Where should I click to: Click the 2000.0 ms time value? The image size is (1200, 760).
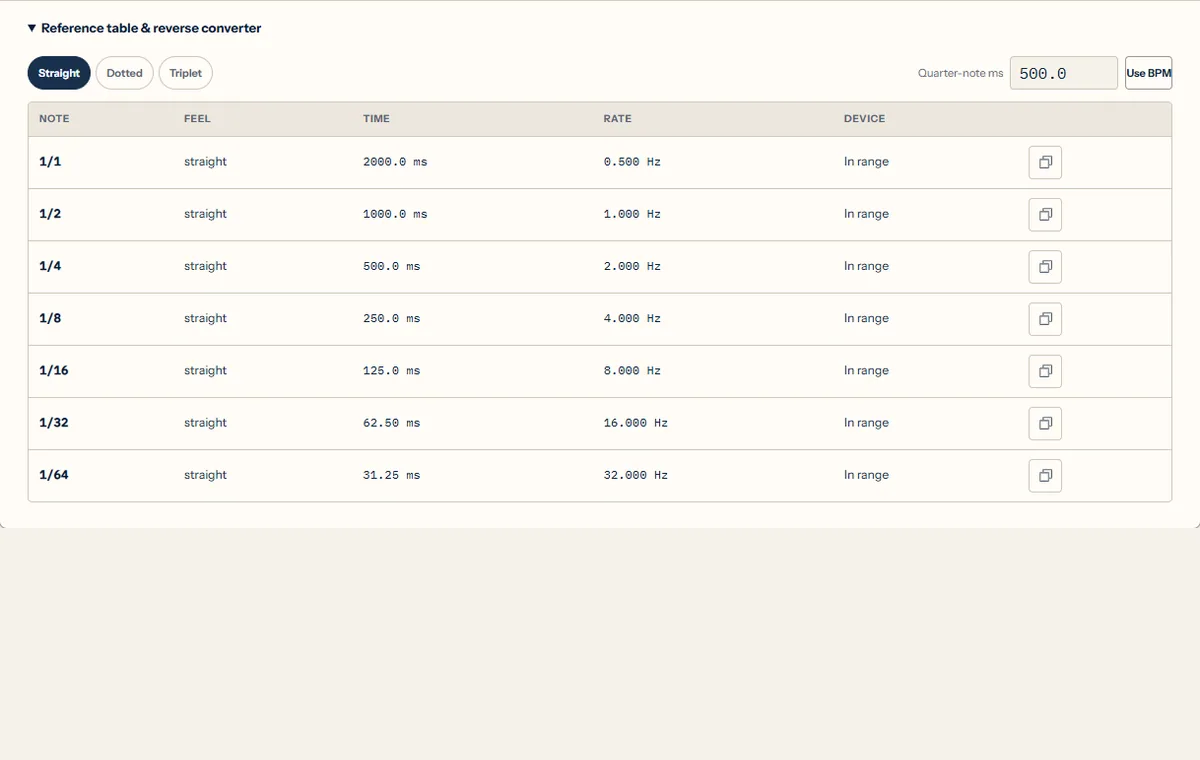click(x=395, y=162)
